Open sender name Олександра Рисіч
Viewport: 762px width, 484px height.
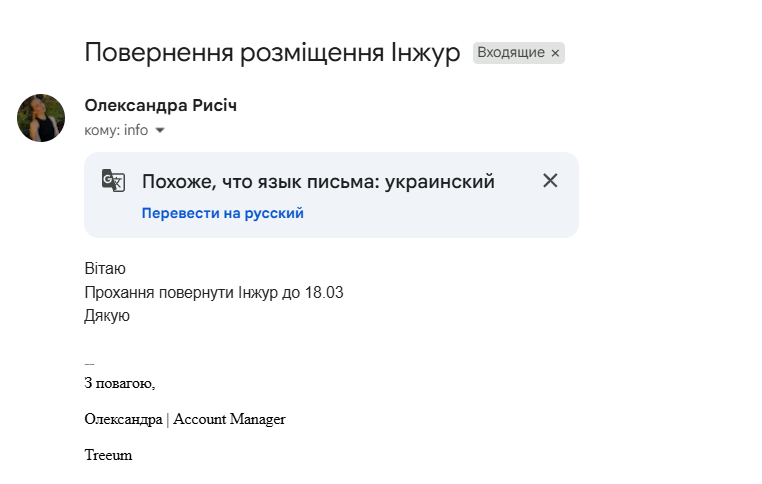161,106
